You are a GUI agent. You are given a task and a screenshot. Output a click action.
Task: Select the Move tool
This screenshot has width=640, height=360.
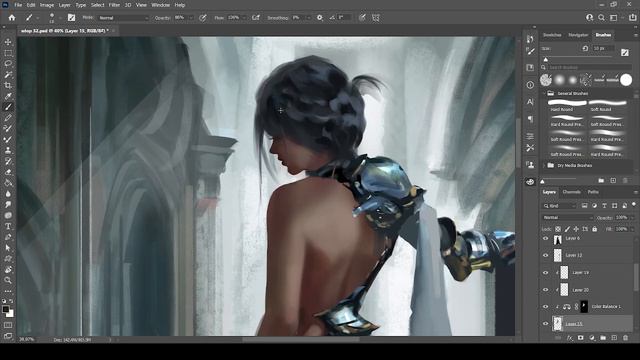point(8,42)
